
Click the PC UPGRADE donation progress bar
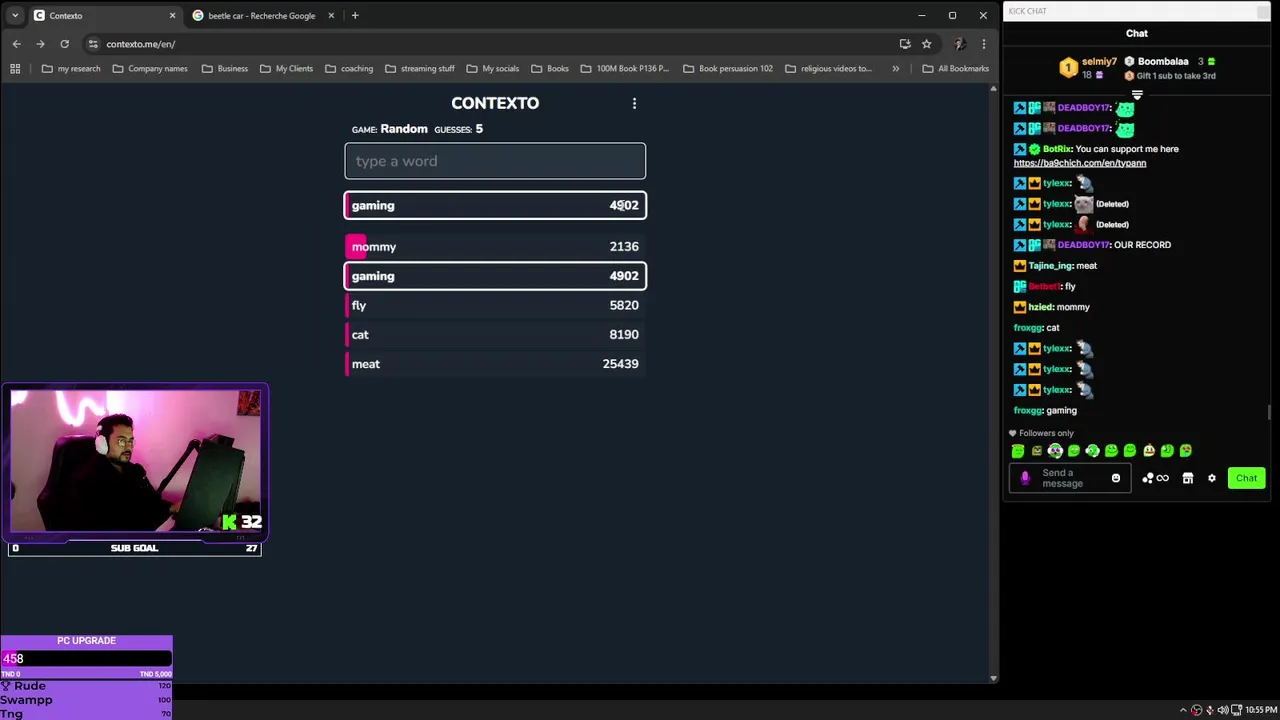pyautogui.click(x=87, y=658)
